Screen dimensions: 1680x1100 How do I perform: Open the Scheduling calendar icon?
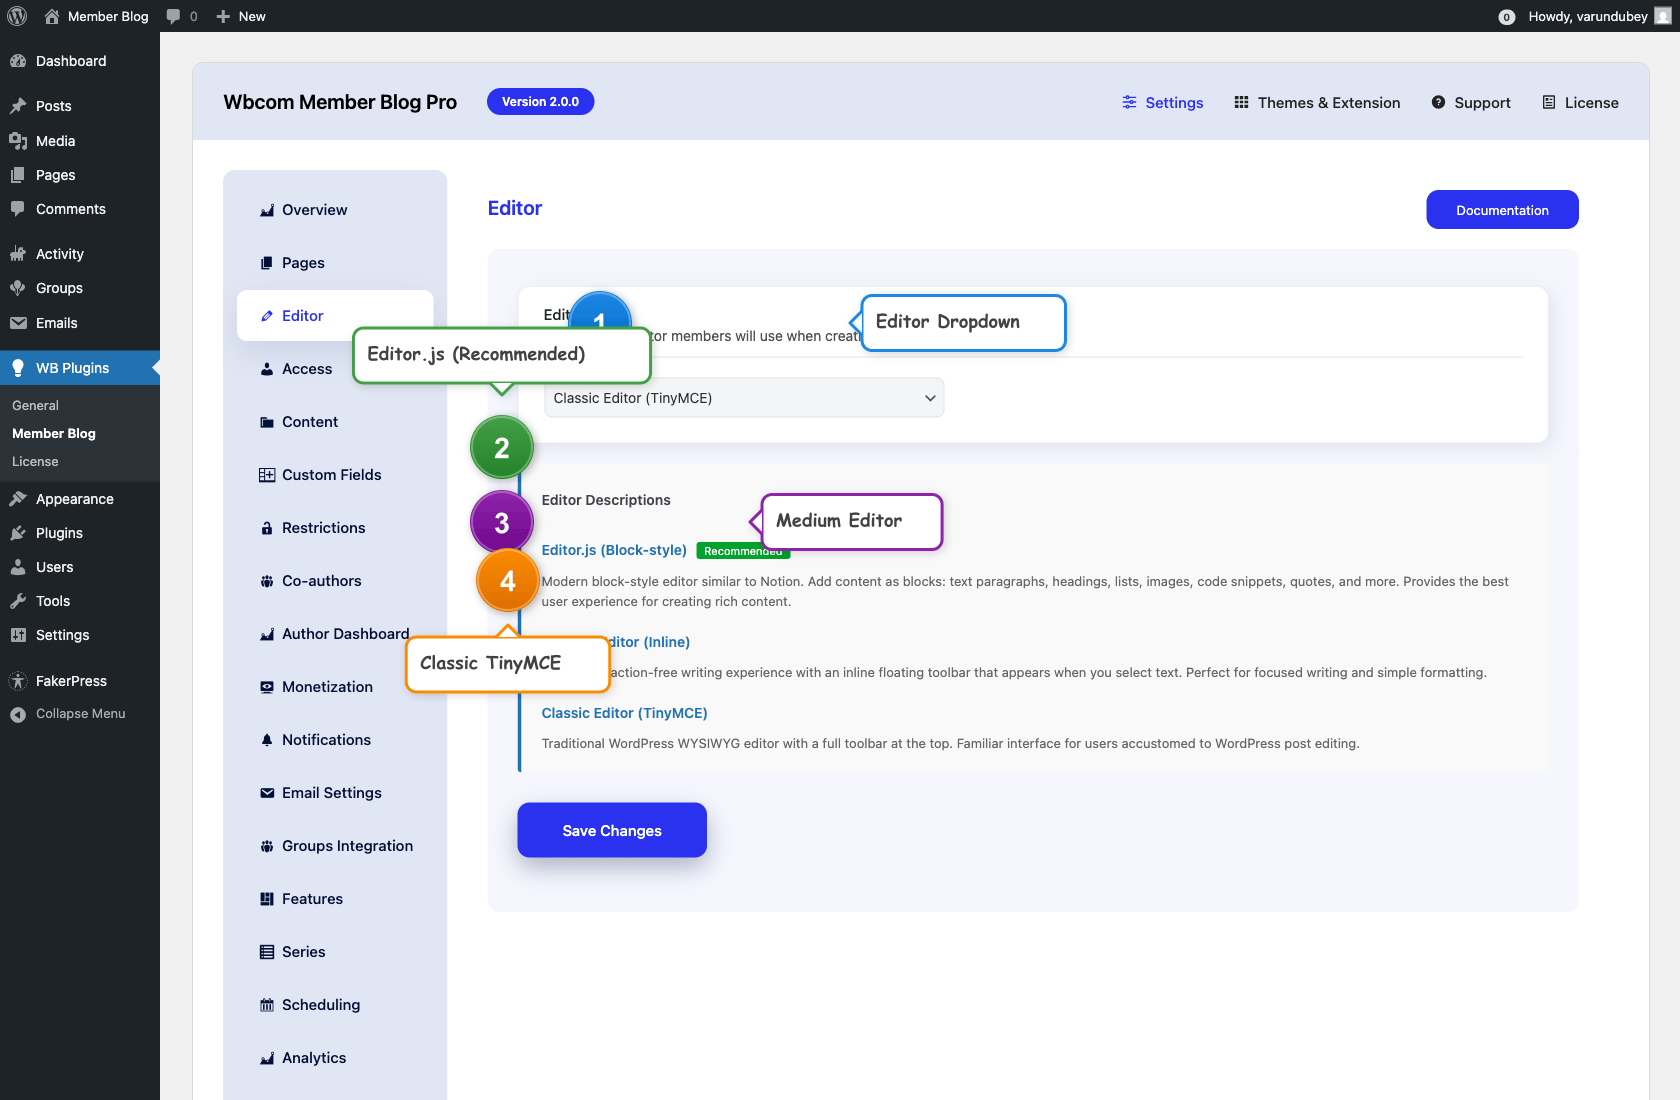tap(266, 1004)
